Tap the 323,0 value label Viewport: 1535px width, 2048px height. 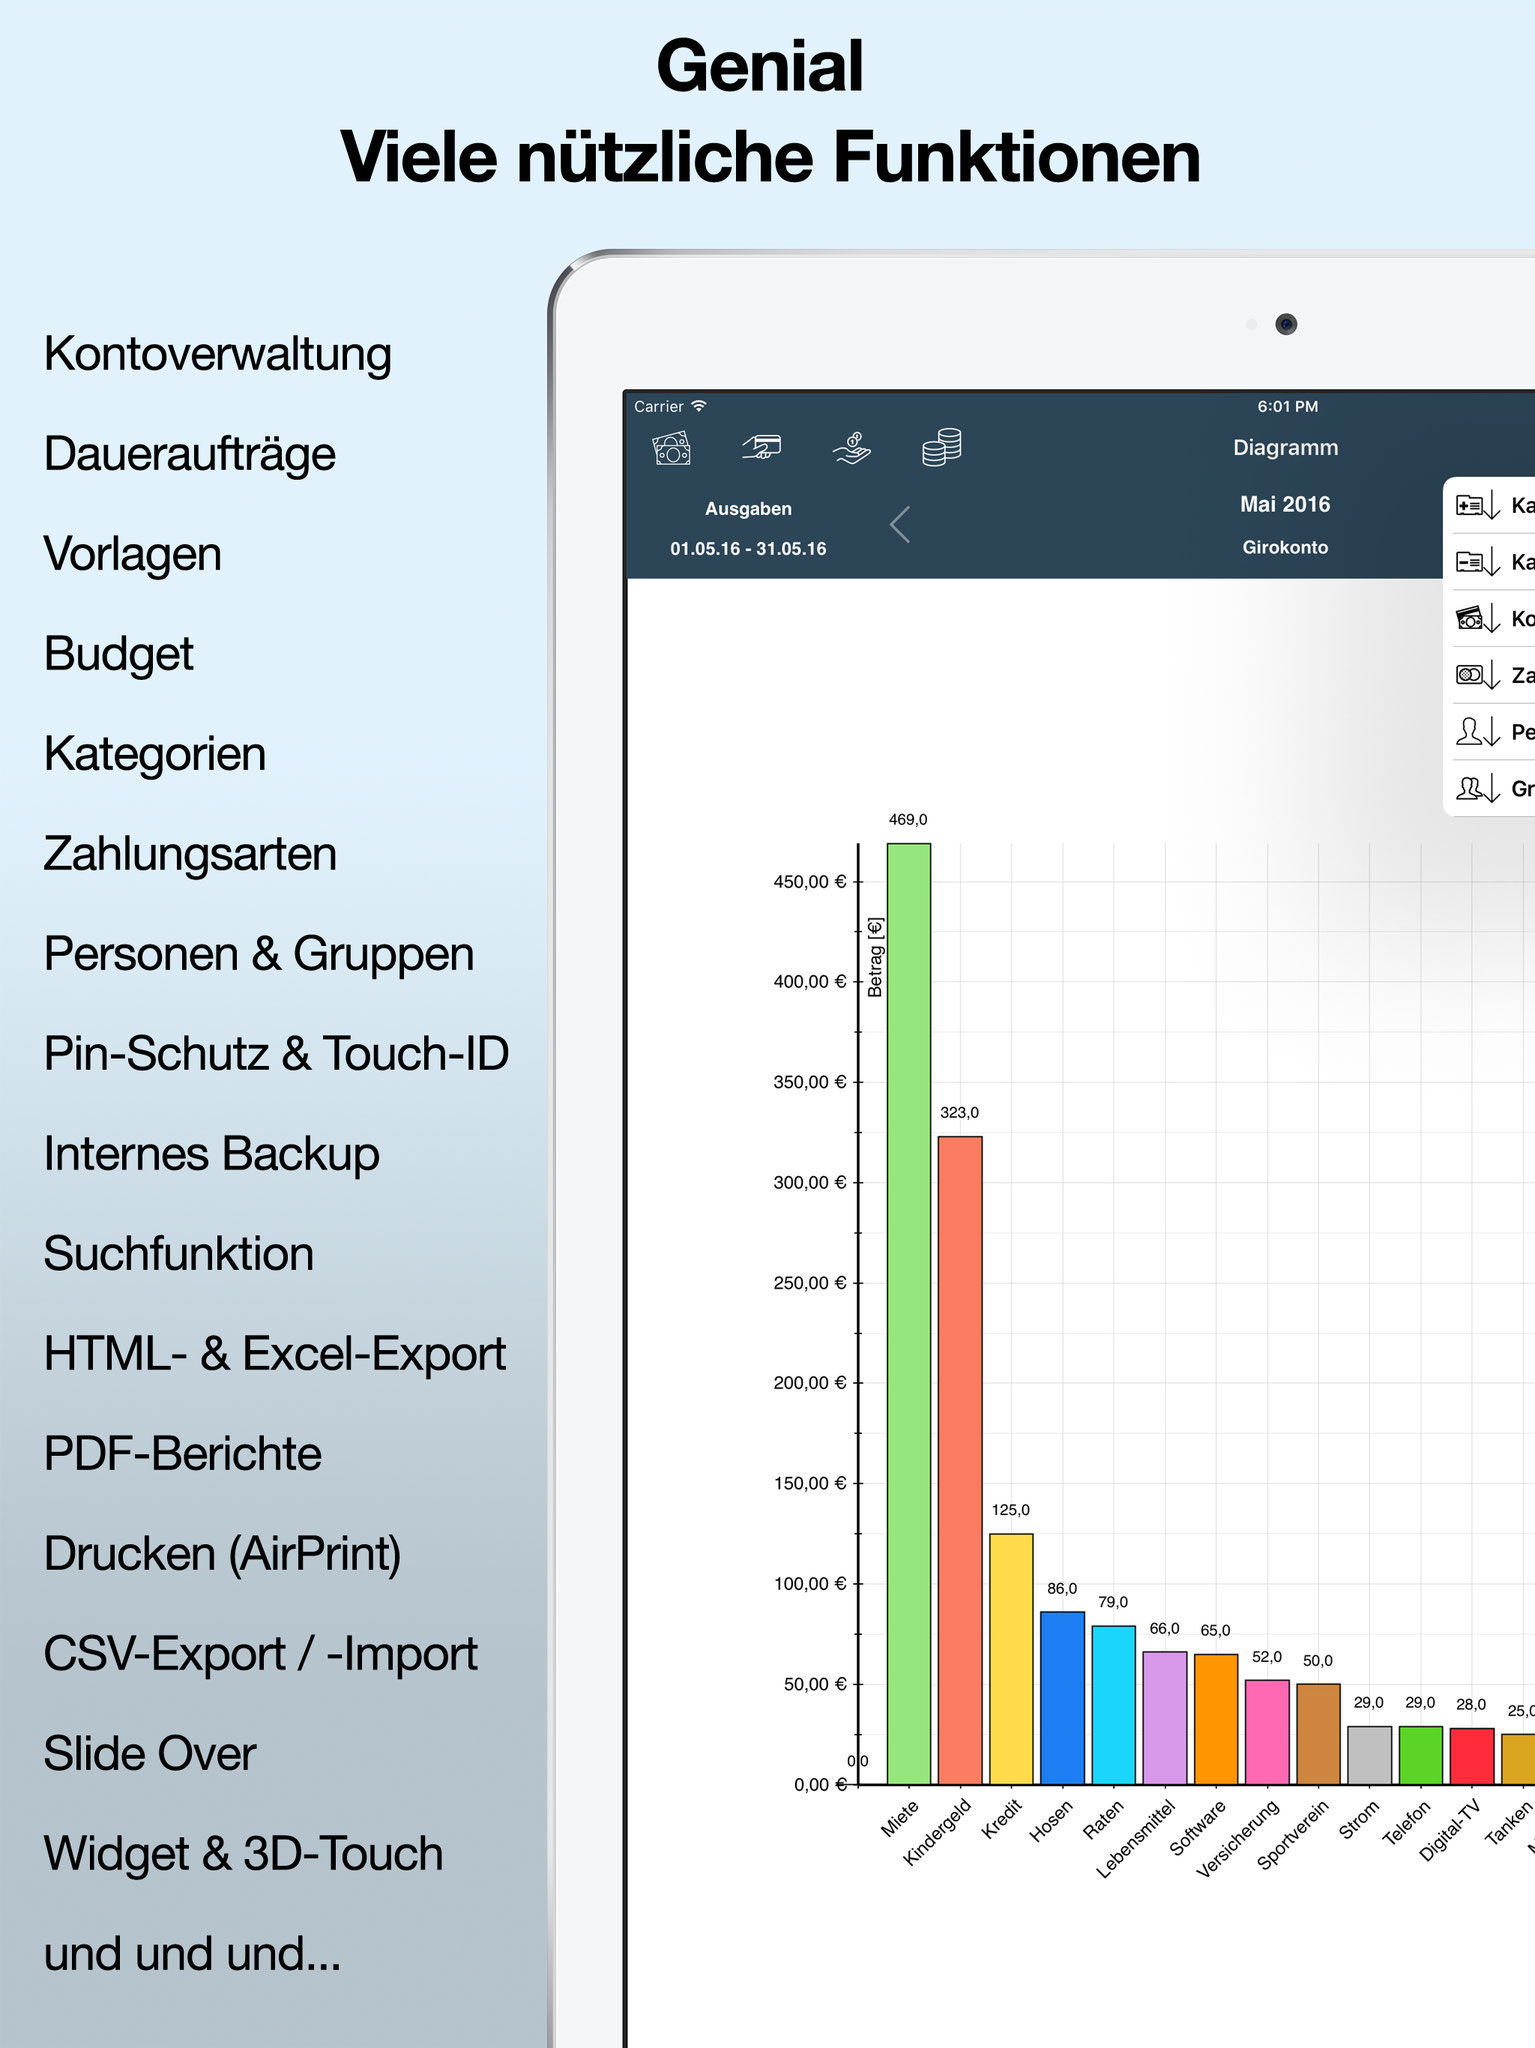click(x=960, y=1113)
